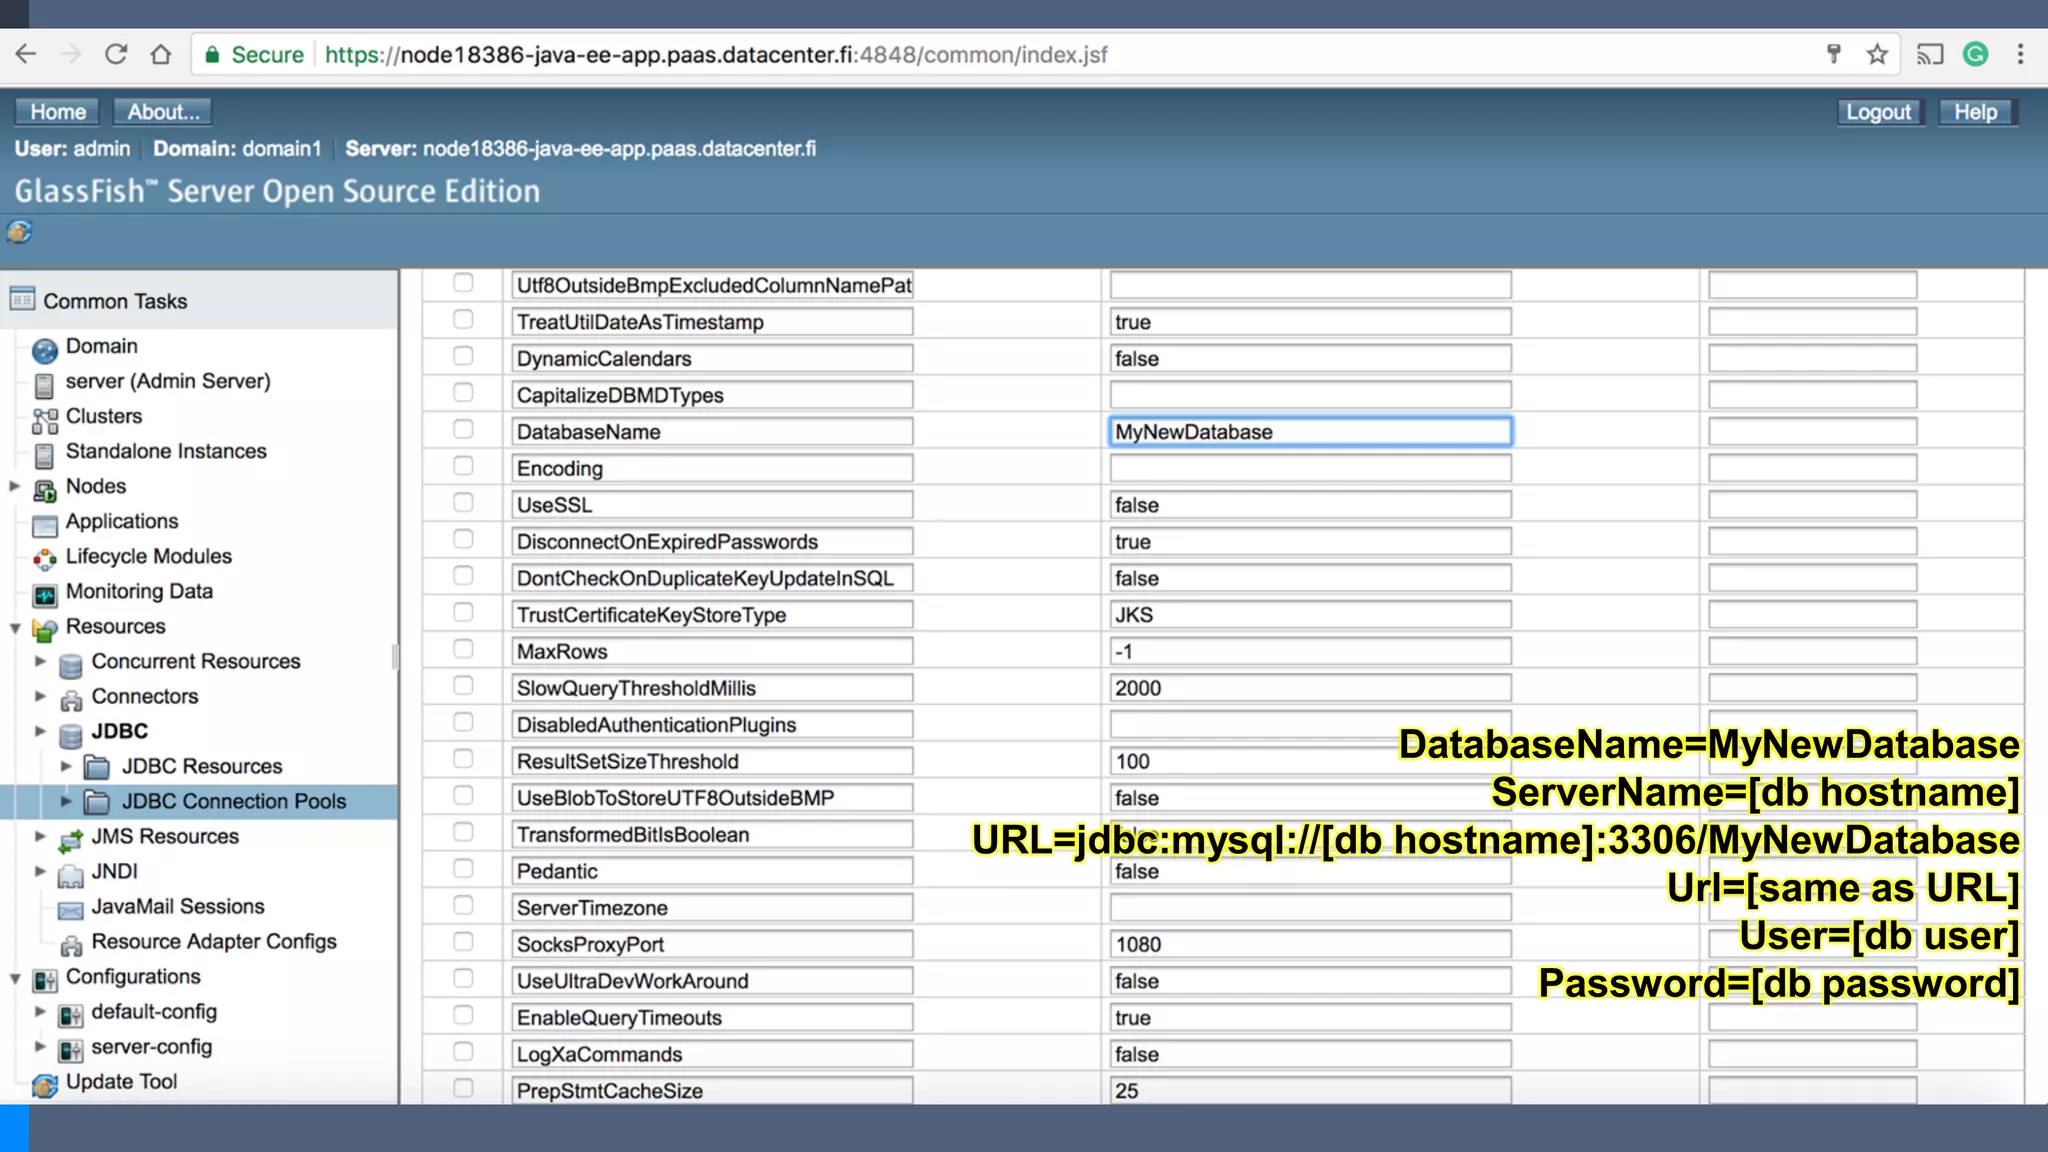Click the Encoding description field
The width and height of the screenshot is (2048, 1152).
pyautogui.click(x=1812, y=468)
